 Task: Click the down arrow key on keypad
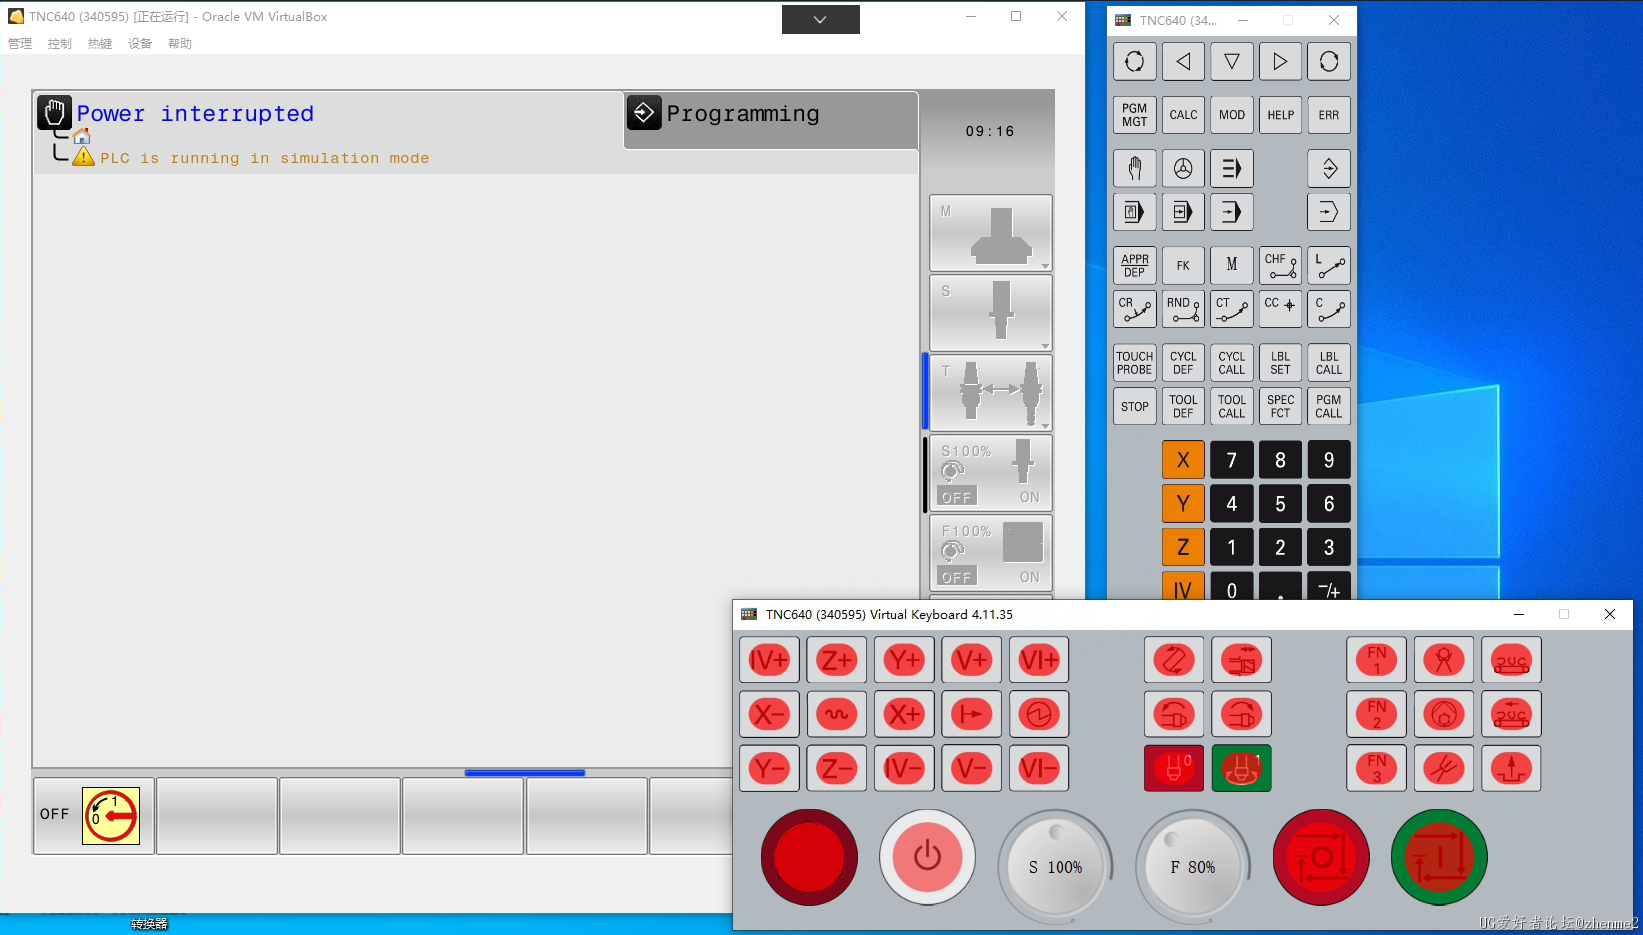(1231, 61)
